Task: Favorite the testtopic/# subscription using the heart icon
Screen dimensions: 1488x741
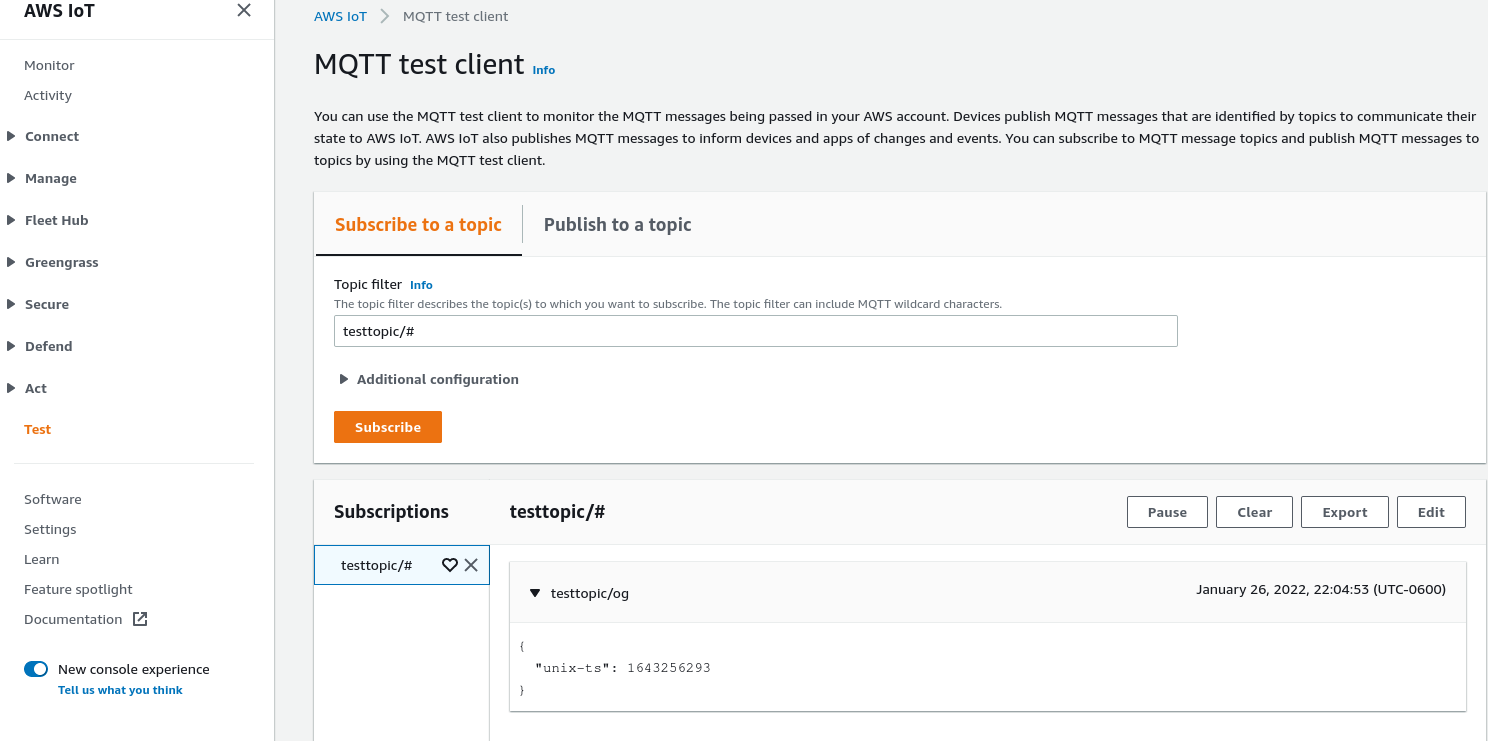Action: click(449, 564)
